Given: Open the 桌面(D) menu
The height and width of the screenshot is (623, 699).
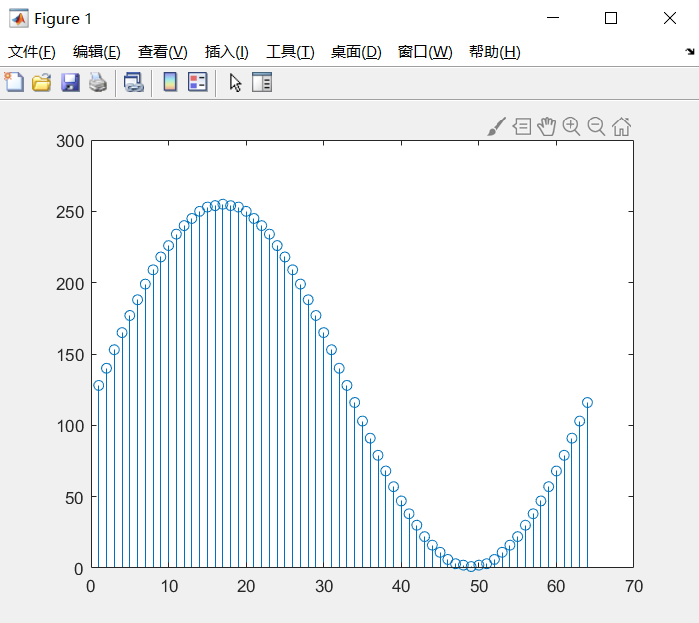Looking at the screenshot, I should (356, 52).
